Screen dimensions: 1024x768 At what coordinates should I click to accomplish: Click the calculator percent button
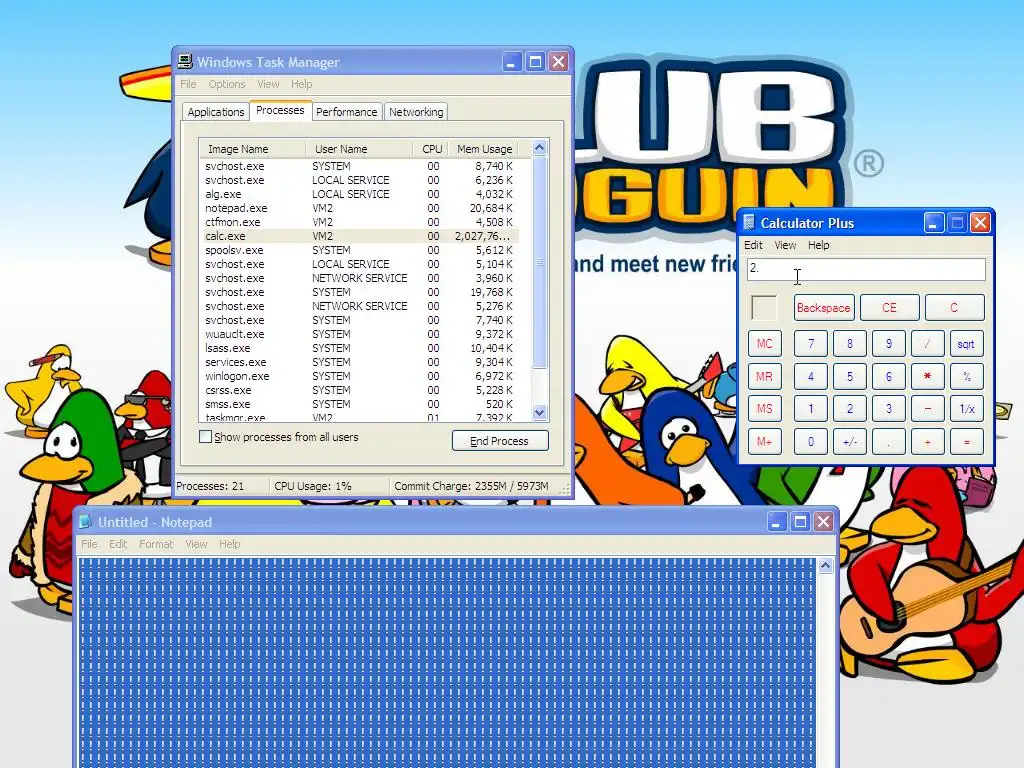[967, 377]
